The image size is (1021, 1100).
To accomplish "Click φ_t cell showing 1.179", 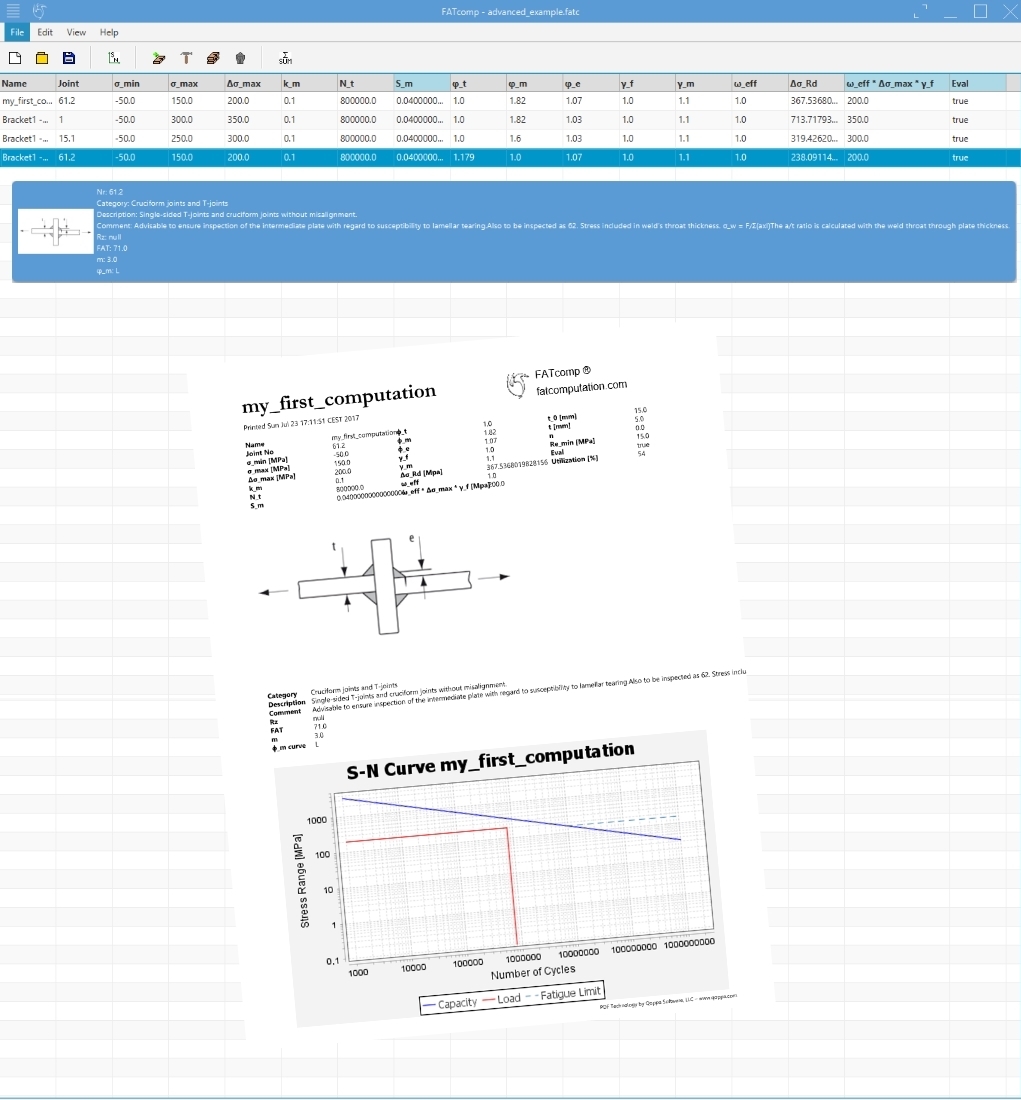I will point(477,158).
